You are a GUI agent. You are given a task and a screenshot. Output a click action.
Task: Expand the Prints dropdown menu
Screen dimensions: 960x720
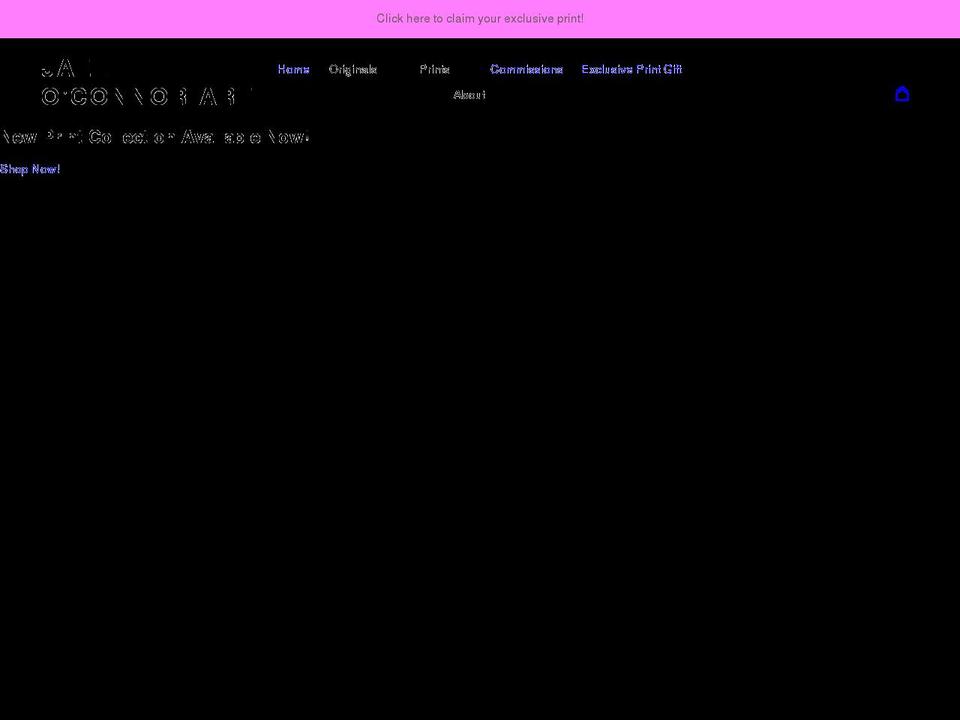[435, 69]
